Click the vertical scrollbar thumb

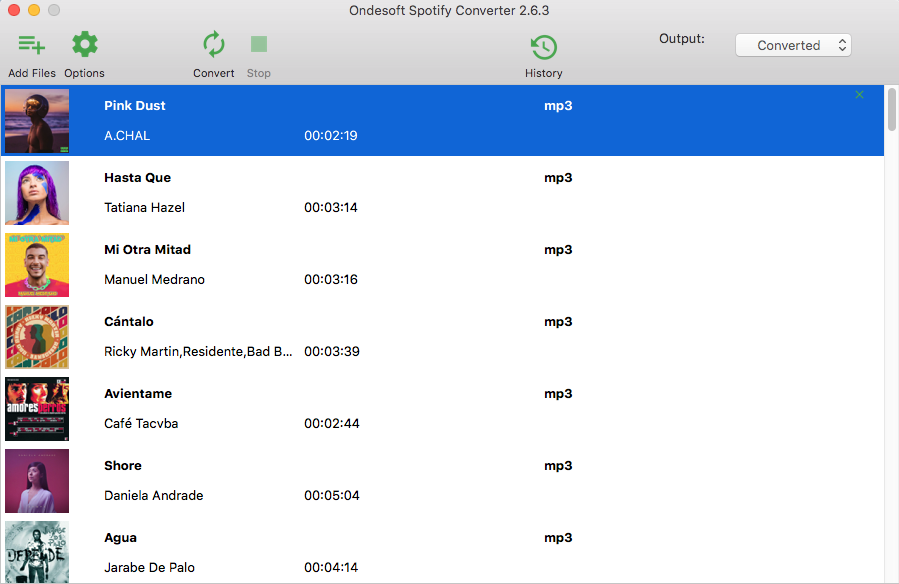pyautogui.click(x=892, y=109)
